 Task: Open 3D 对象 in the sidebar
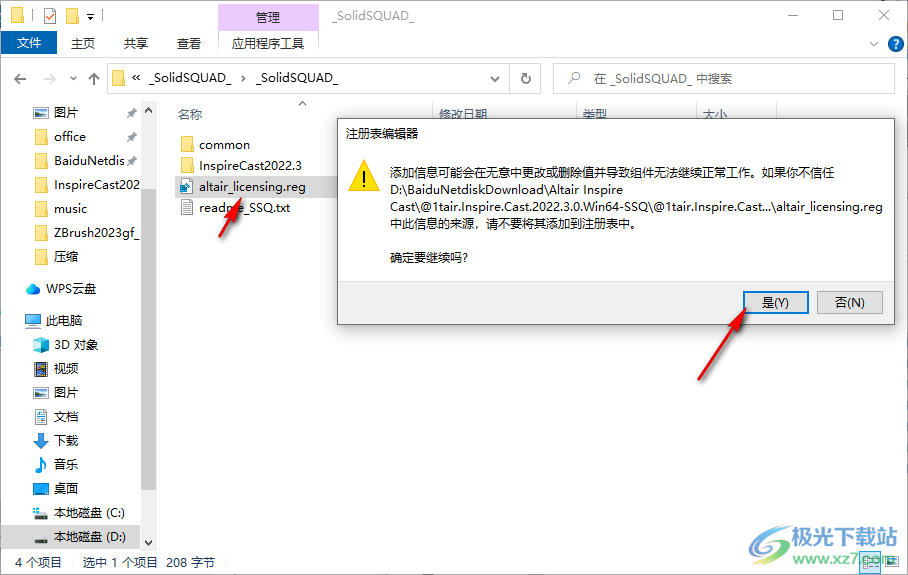click(x=75, y=345)
